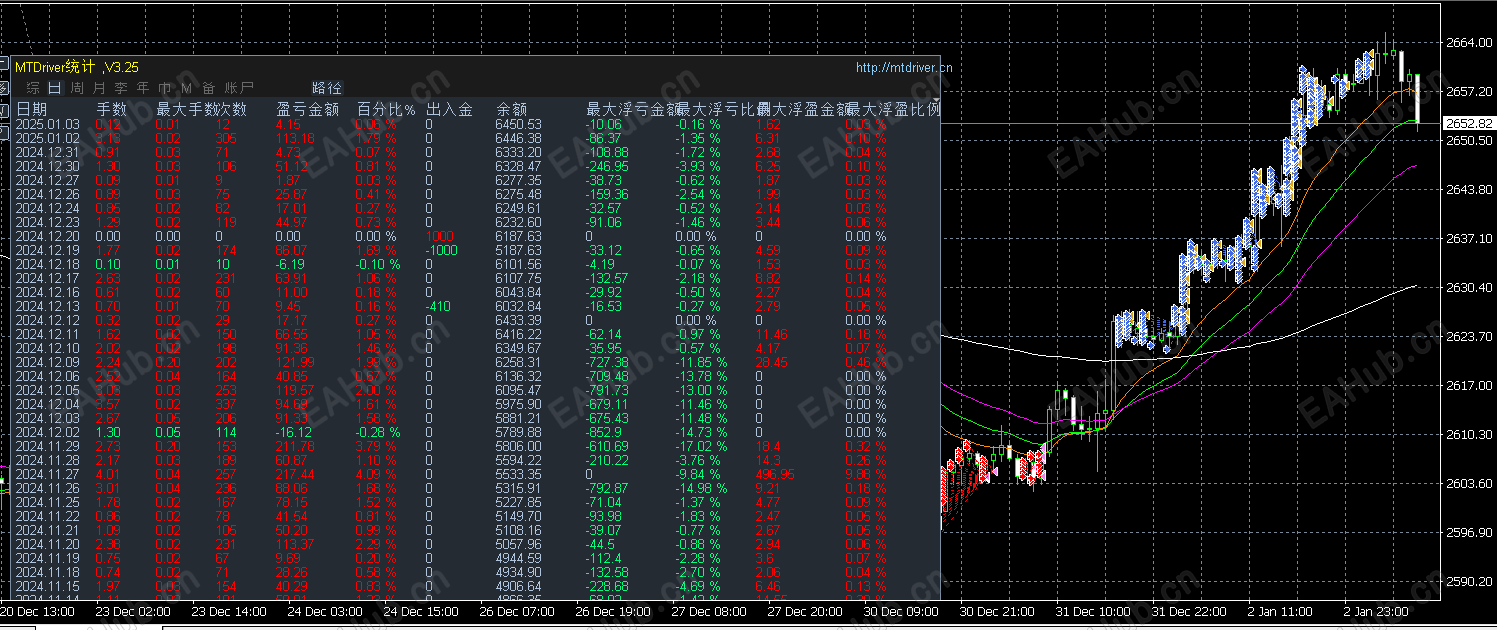The height and width of the screenshot is (630, 1497).
Task: Select the 2024.12.20 date cell
Action: coord(47,236)
